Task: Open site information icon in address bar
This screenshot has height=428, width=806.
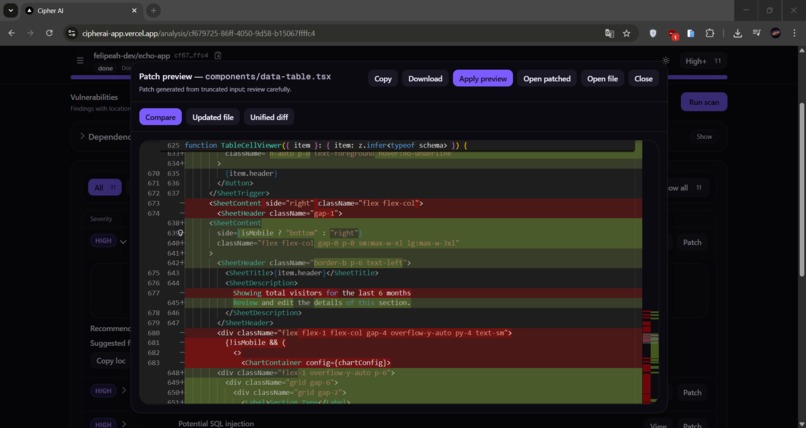Action: point(71,33)
